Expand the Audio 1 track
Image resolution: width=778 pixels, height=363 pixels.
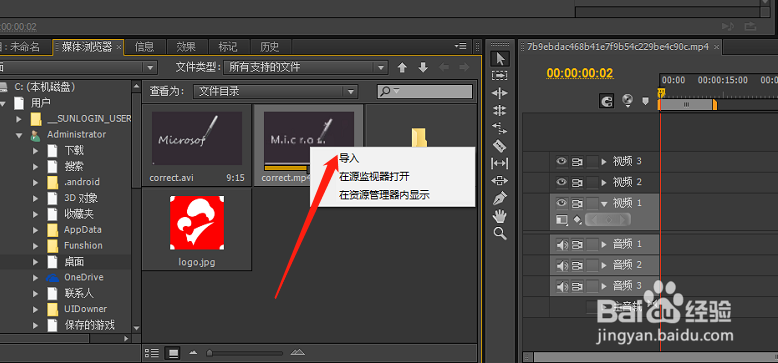(604, 244)
